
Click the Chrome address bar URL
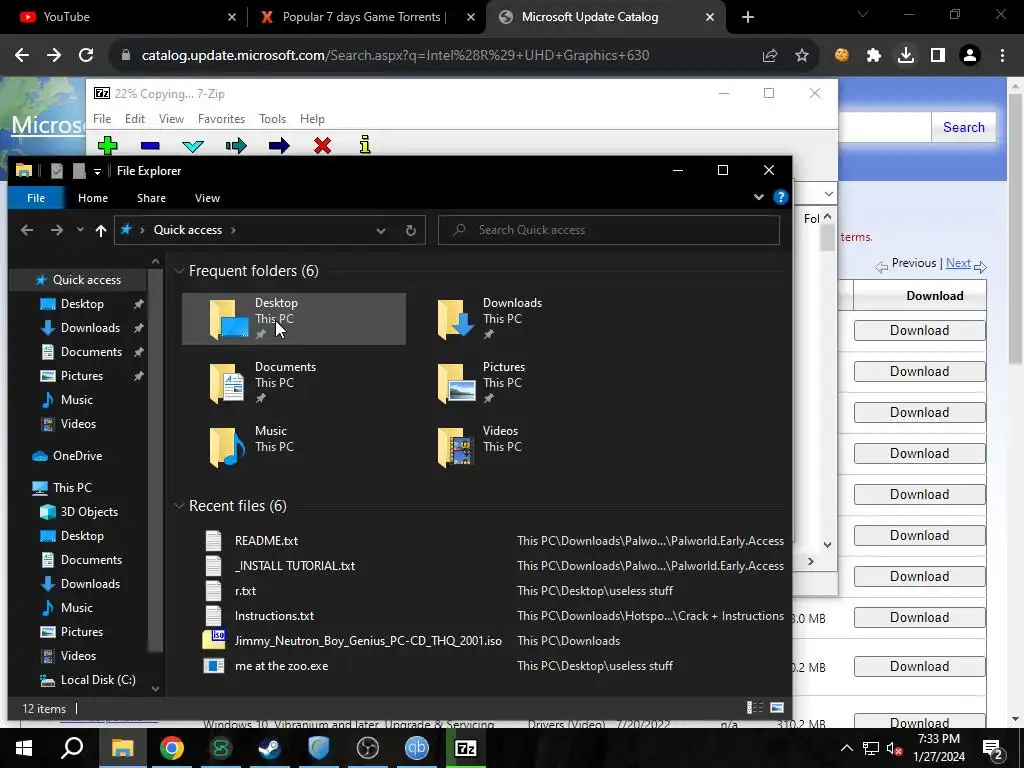[x=395, y=56]
